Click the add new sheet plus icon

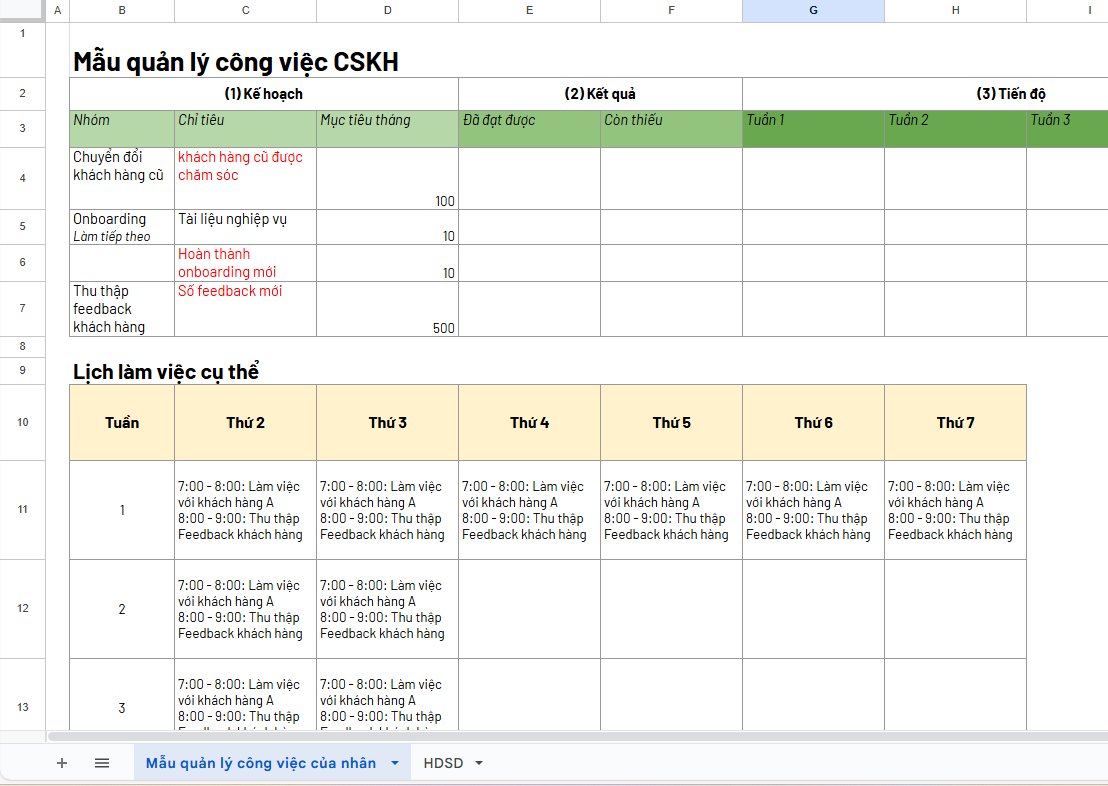pyautogui.click(x=62, y=763)
